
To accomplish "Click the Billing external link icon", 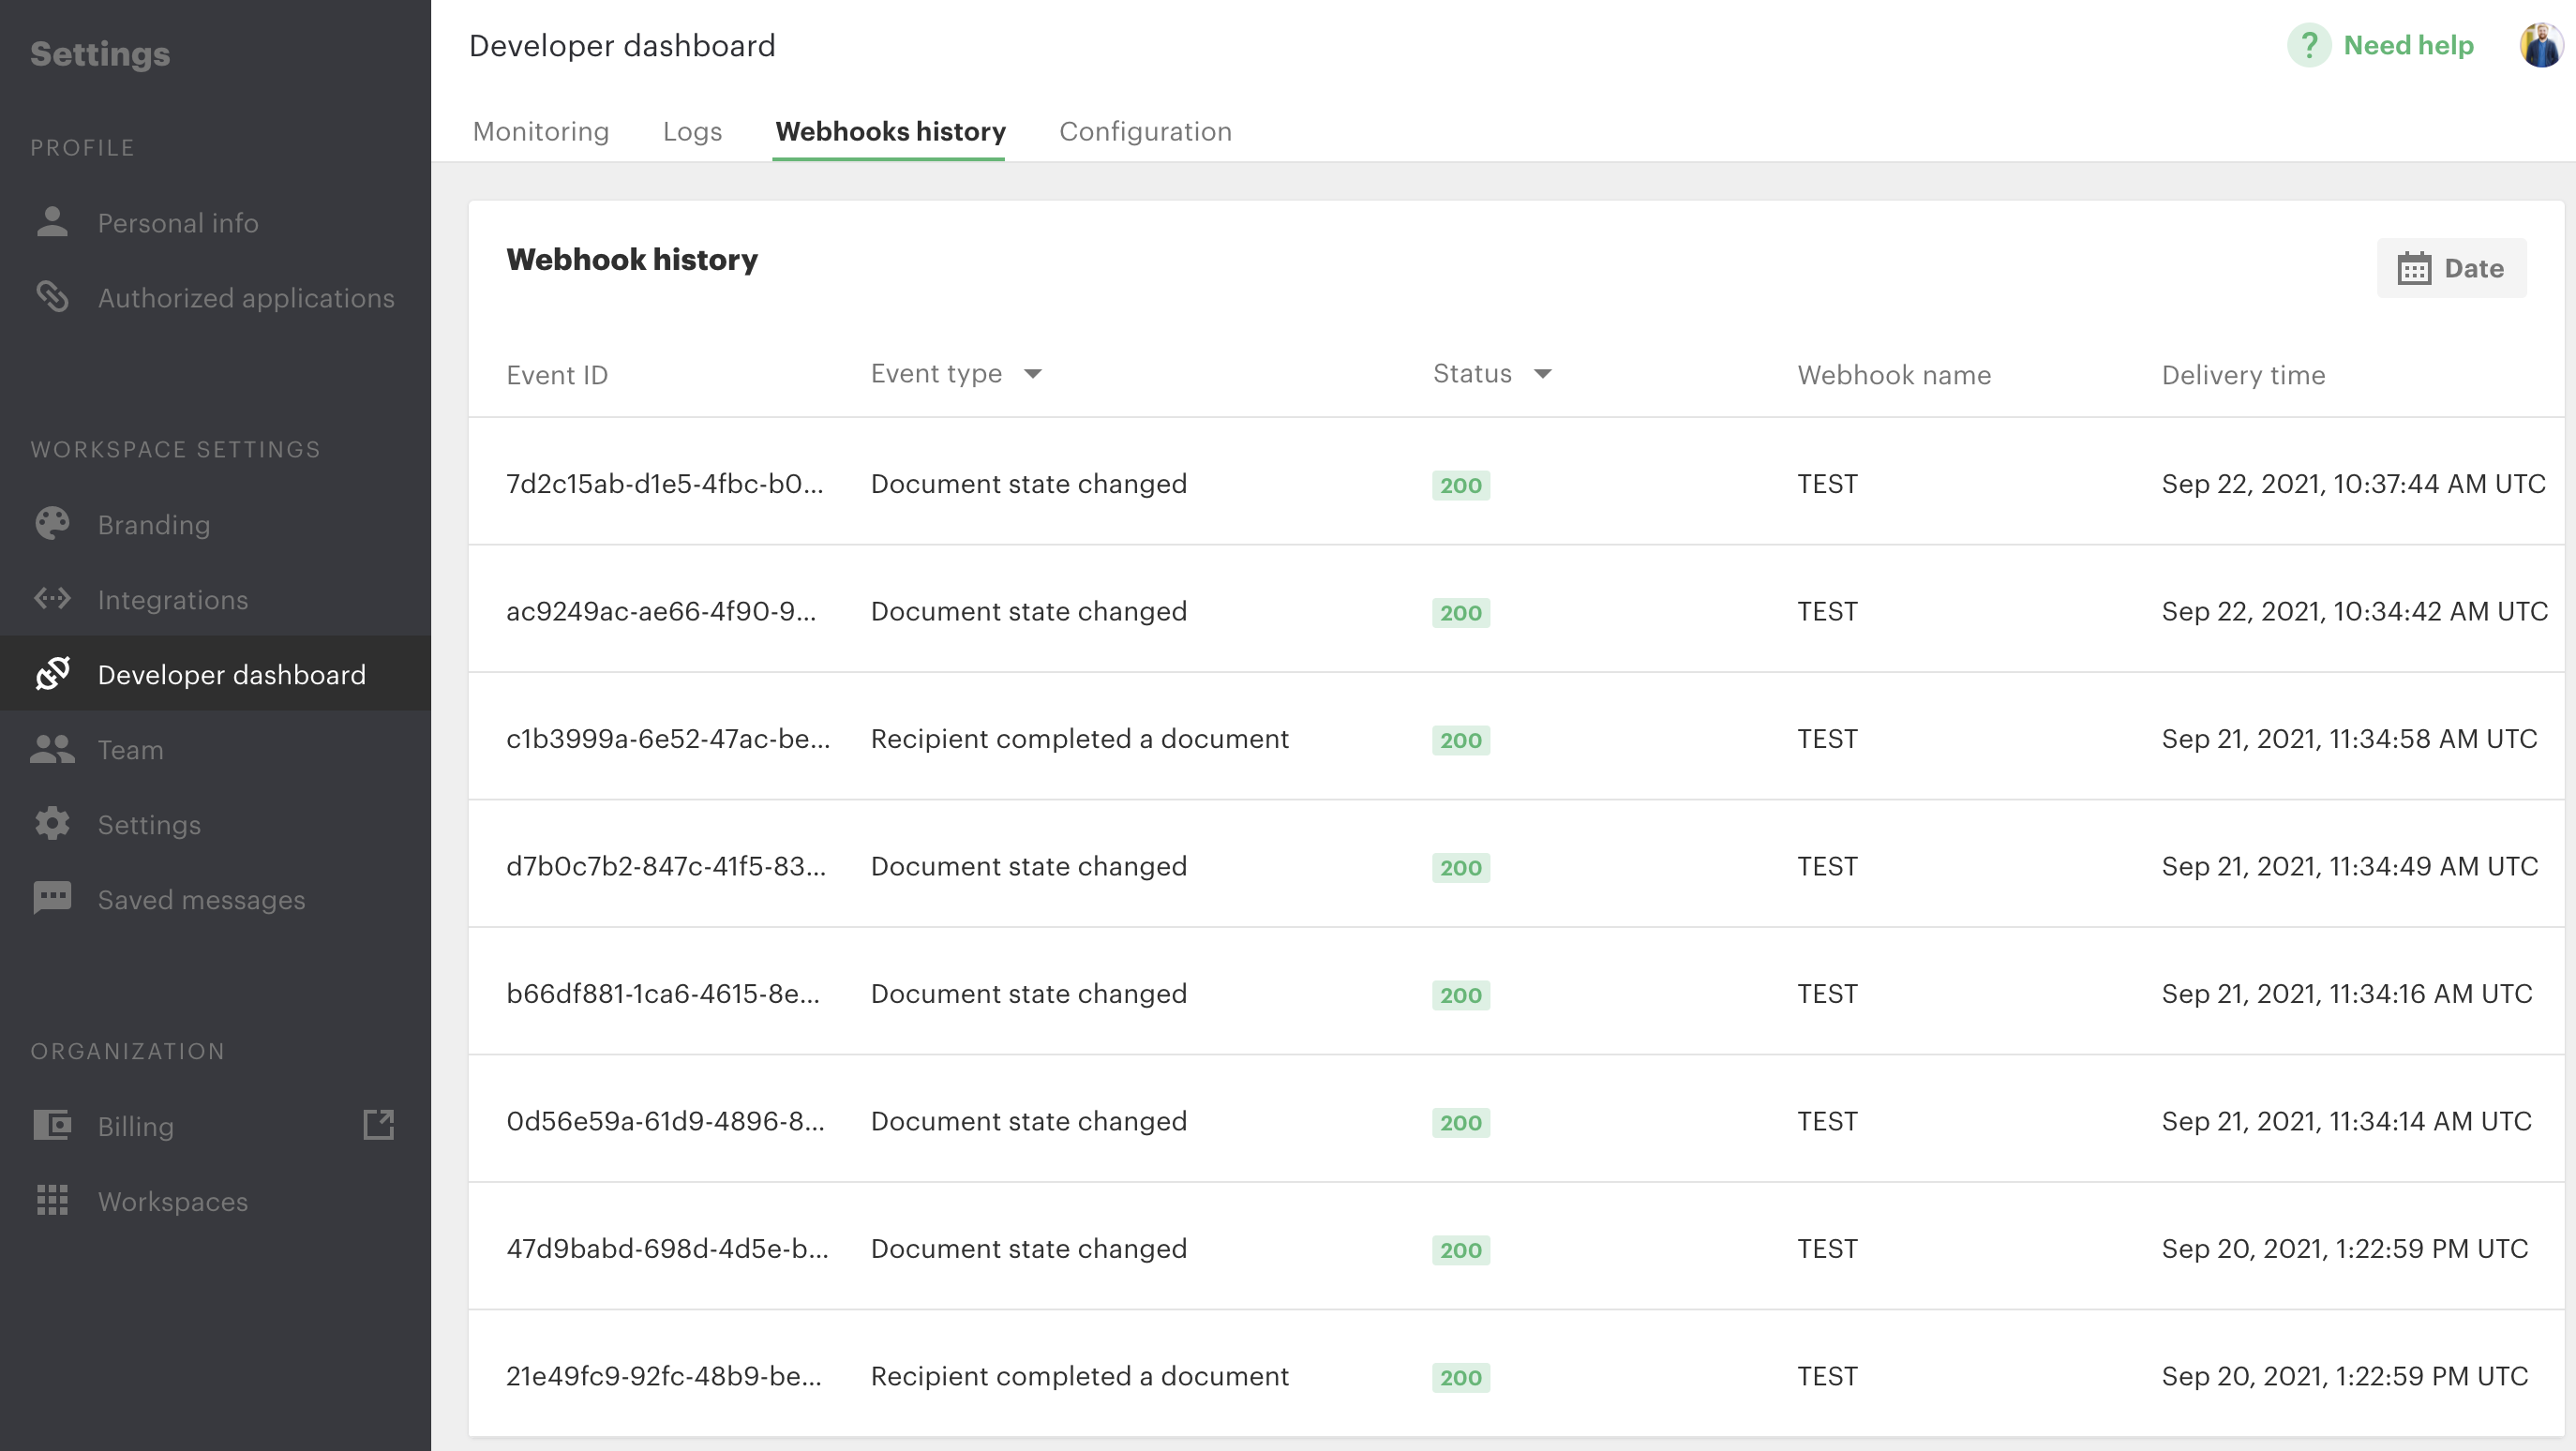I will click(x=378, y=1125).
